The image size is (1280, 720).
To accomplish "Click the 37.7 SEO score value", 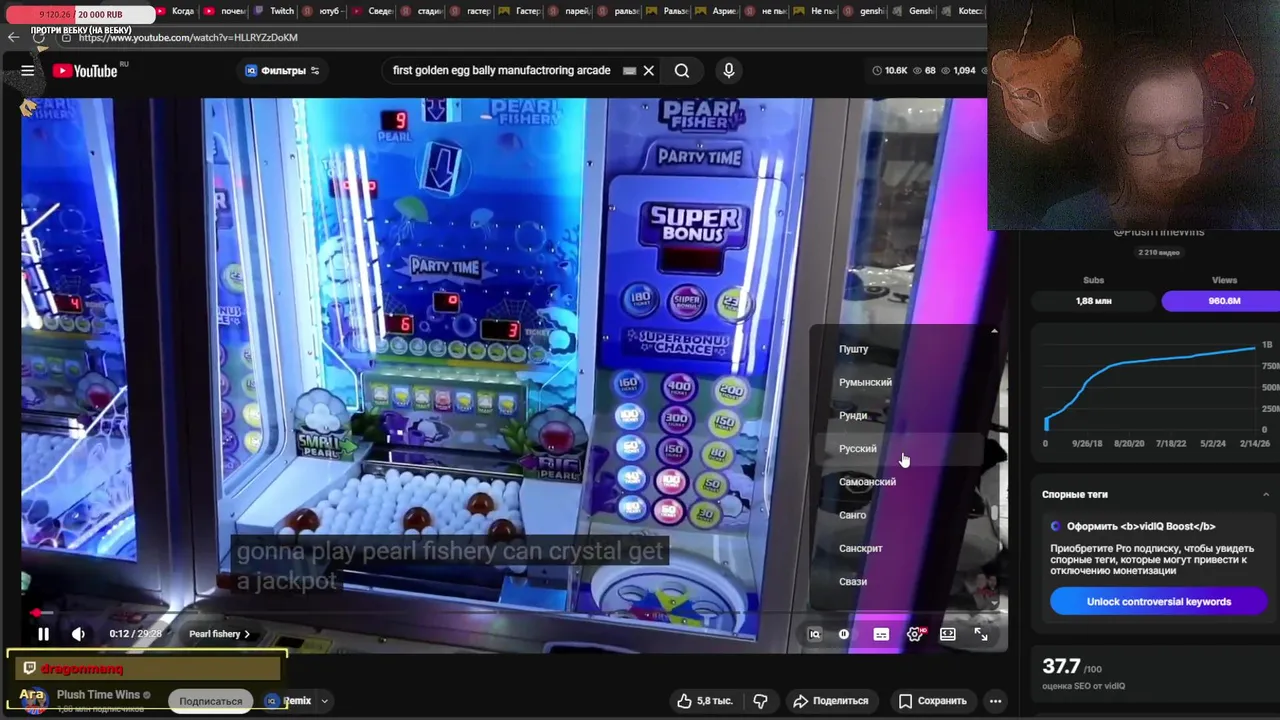I will [x=1061, y=666].
